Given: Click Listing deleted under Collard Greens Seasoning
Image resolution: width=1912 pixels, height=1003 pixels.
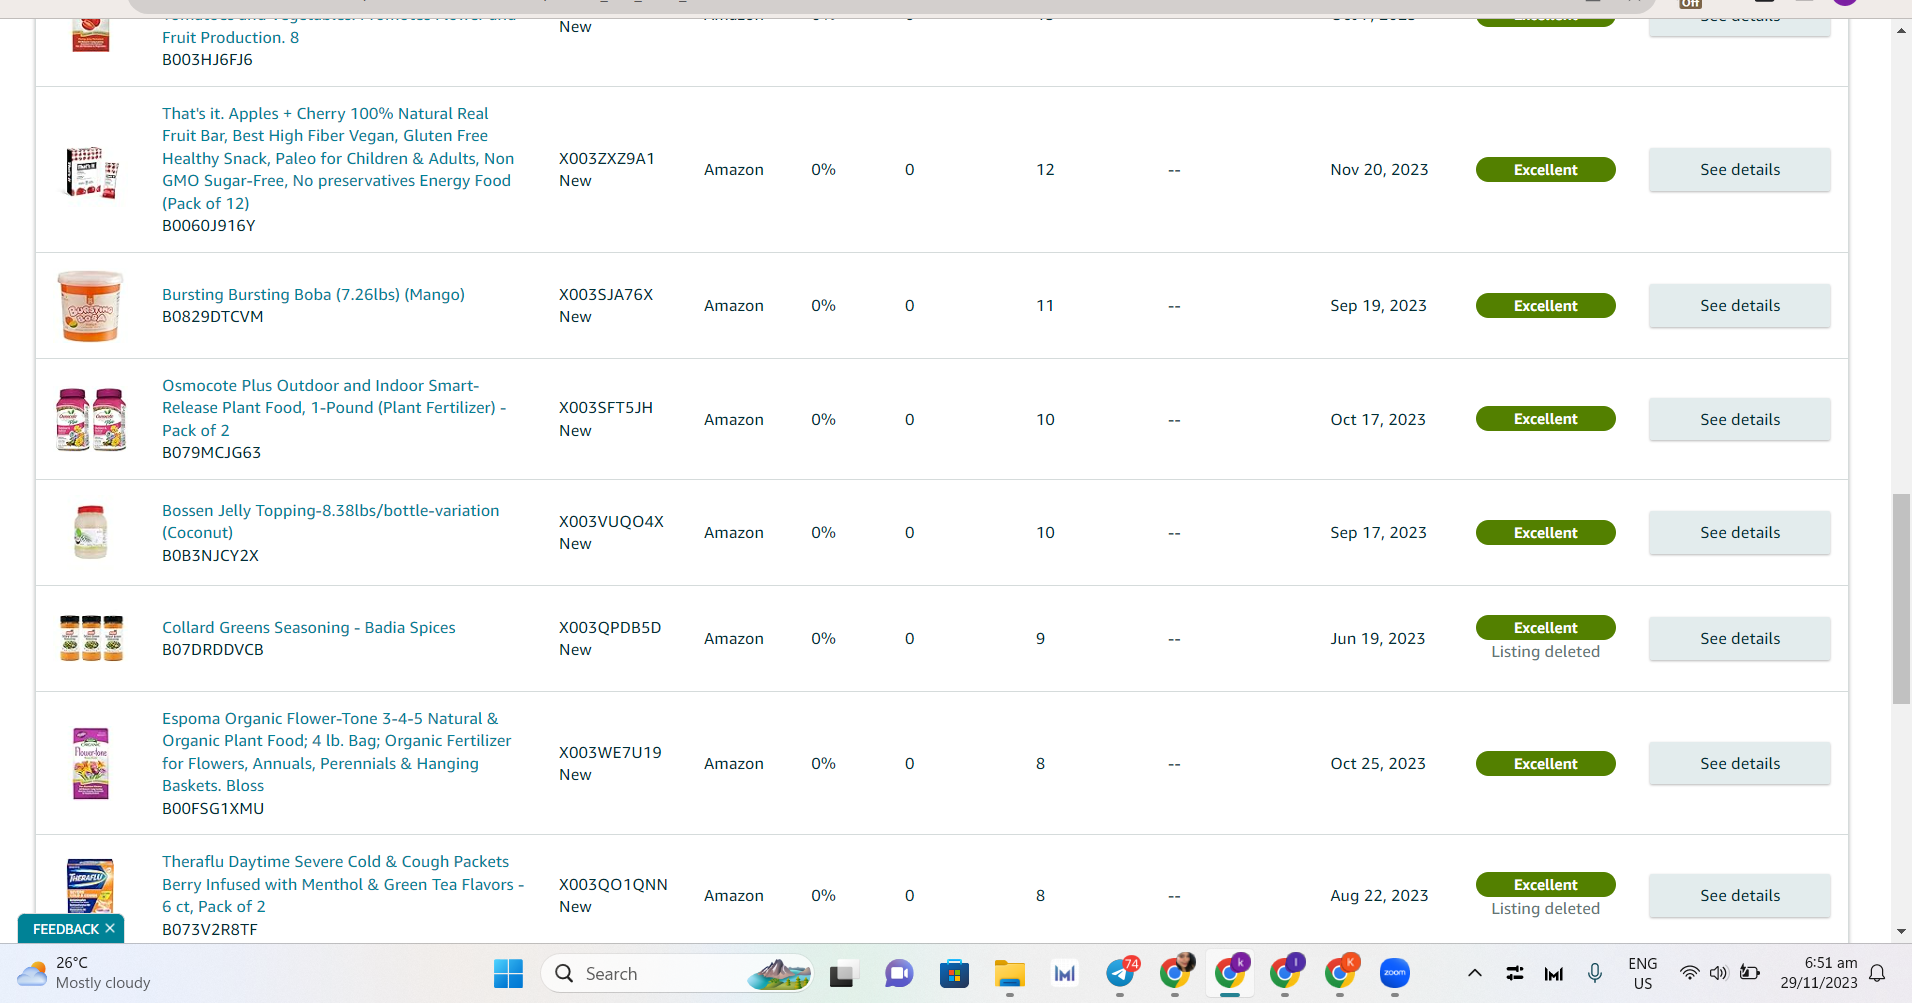Looking at the screenshot, I should 1545,652.
